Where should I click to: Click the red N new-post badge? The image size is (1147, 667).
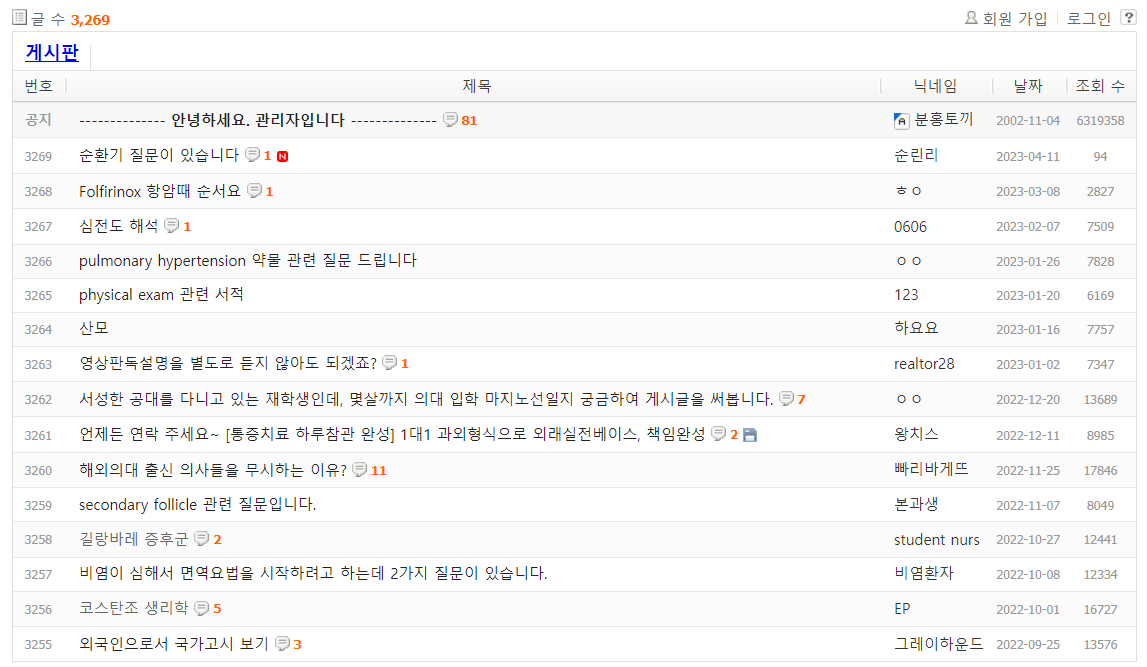[282, 157]
